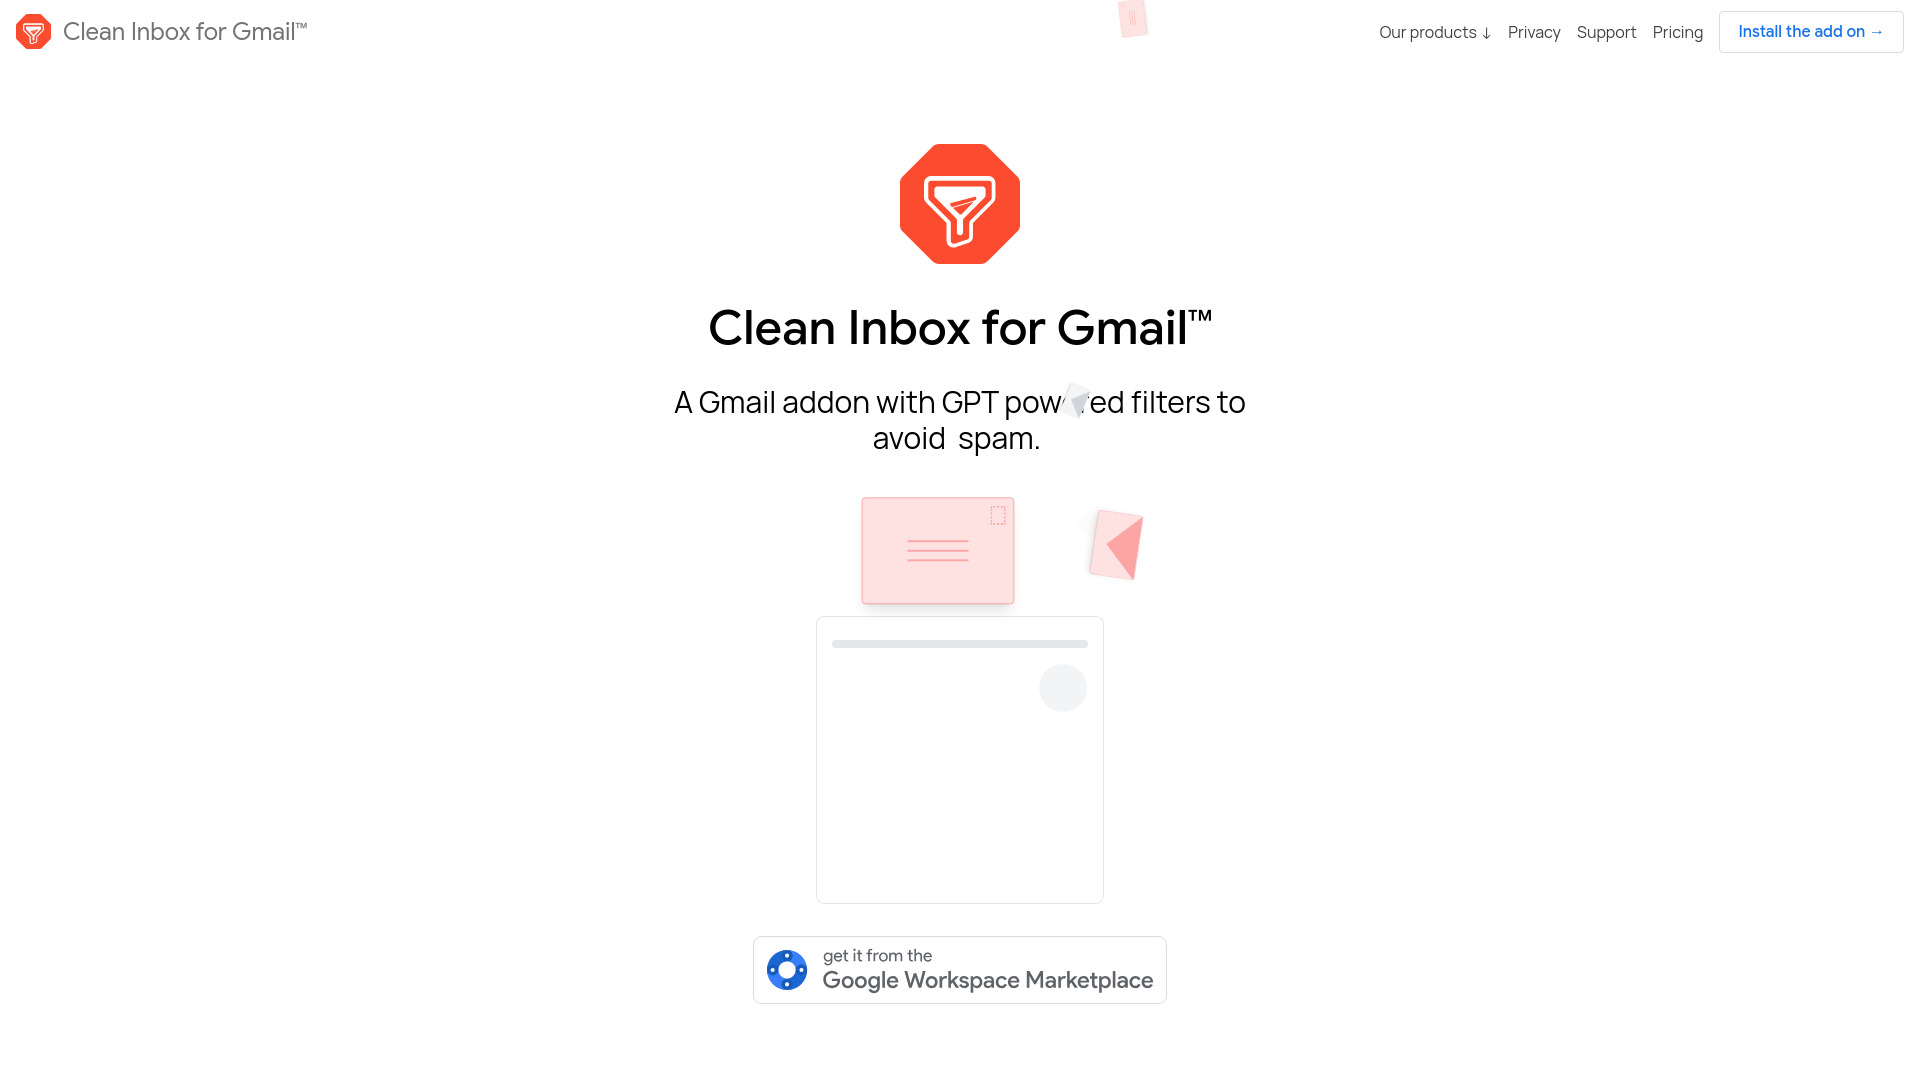
Task: Click the Privacy navigation menu item
Action: coord(1534,32)
